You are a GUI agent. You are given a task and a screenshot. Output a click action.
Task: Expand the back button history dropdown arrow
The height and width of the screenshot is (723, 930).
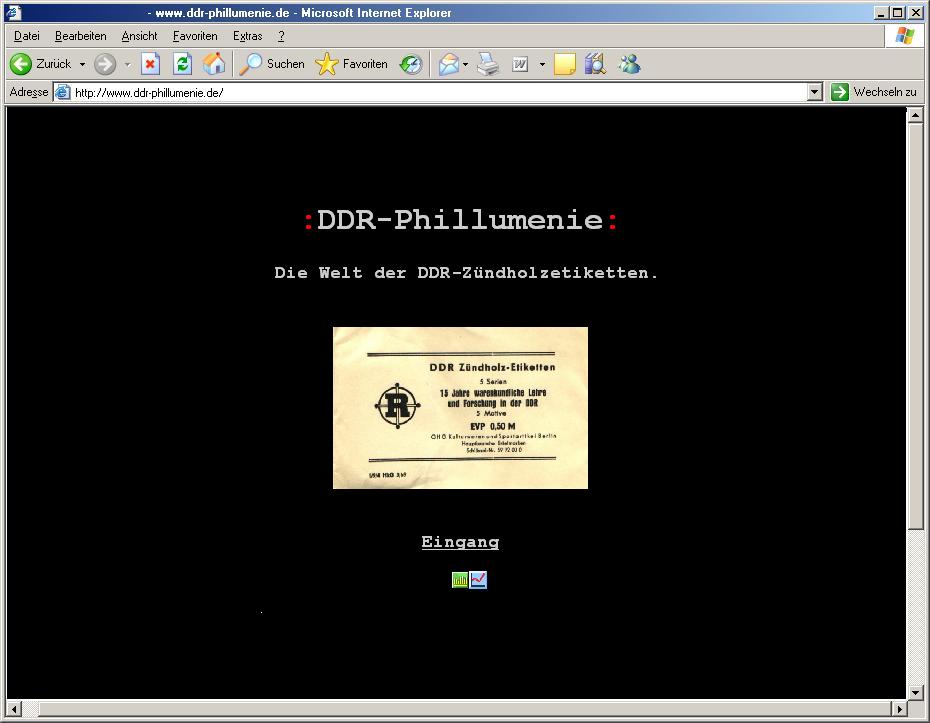click(x=82, y=64)
